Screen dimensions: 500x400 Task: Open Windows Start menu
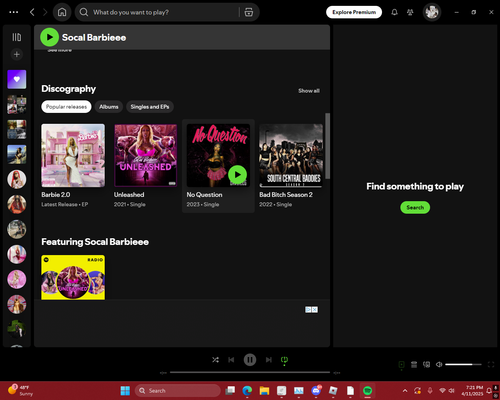coord(125,390)
